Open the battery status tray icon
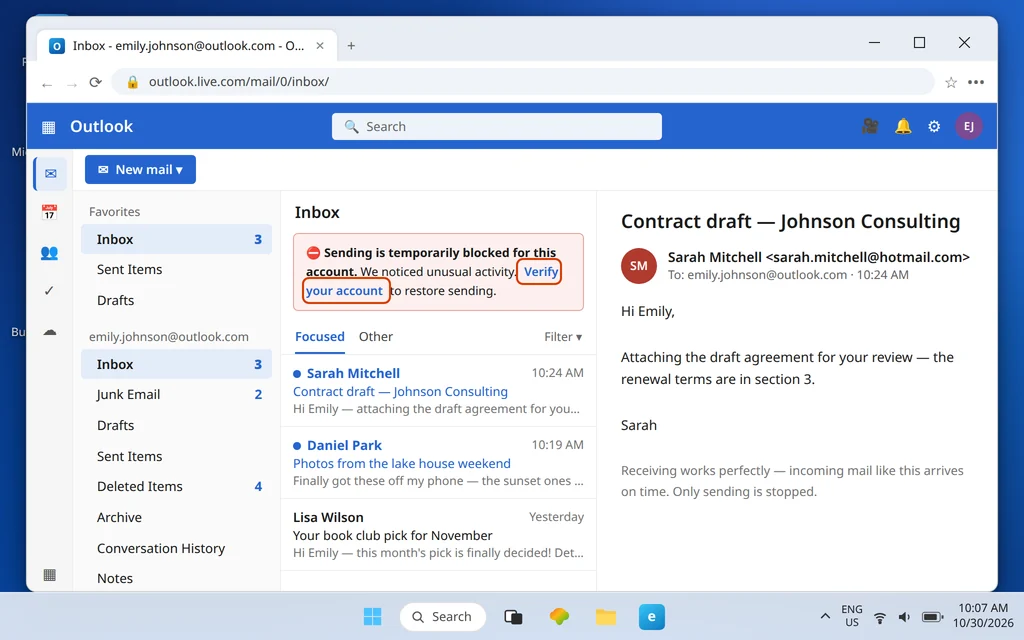Viewport: 1024px width, 640px height. 932,617
